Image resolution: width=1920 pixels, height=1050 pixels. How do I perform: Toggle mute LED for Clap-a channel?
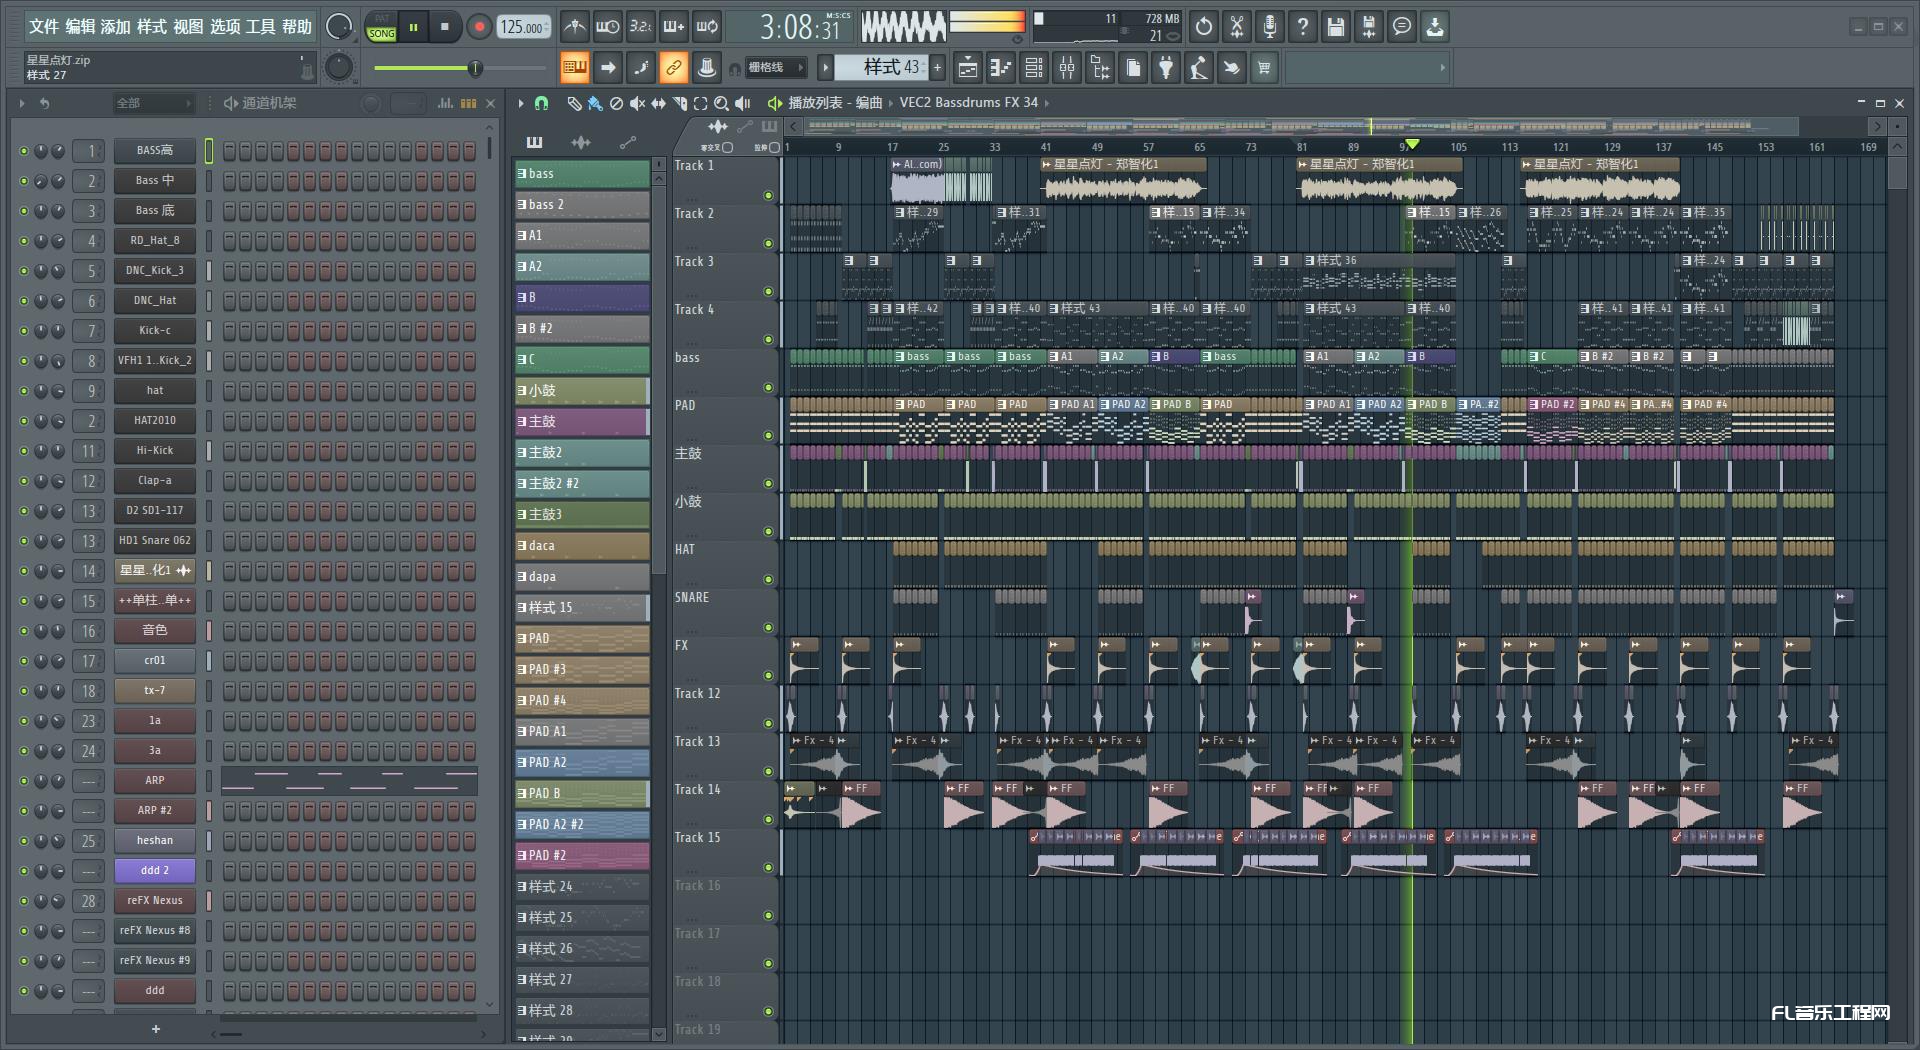[x=24, y=481]
